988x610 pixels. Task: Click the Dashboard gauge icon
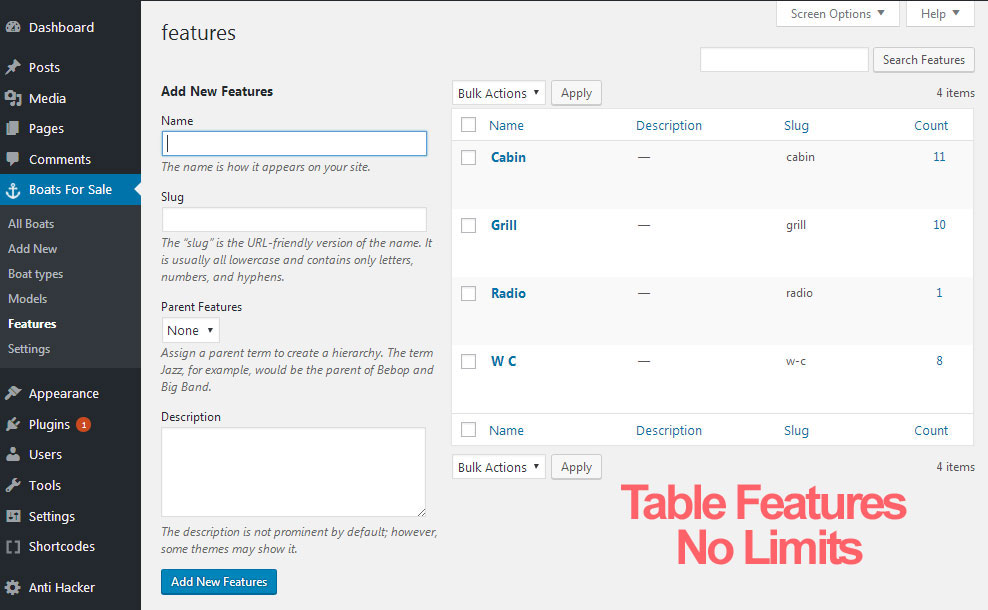click(13, 27)
